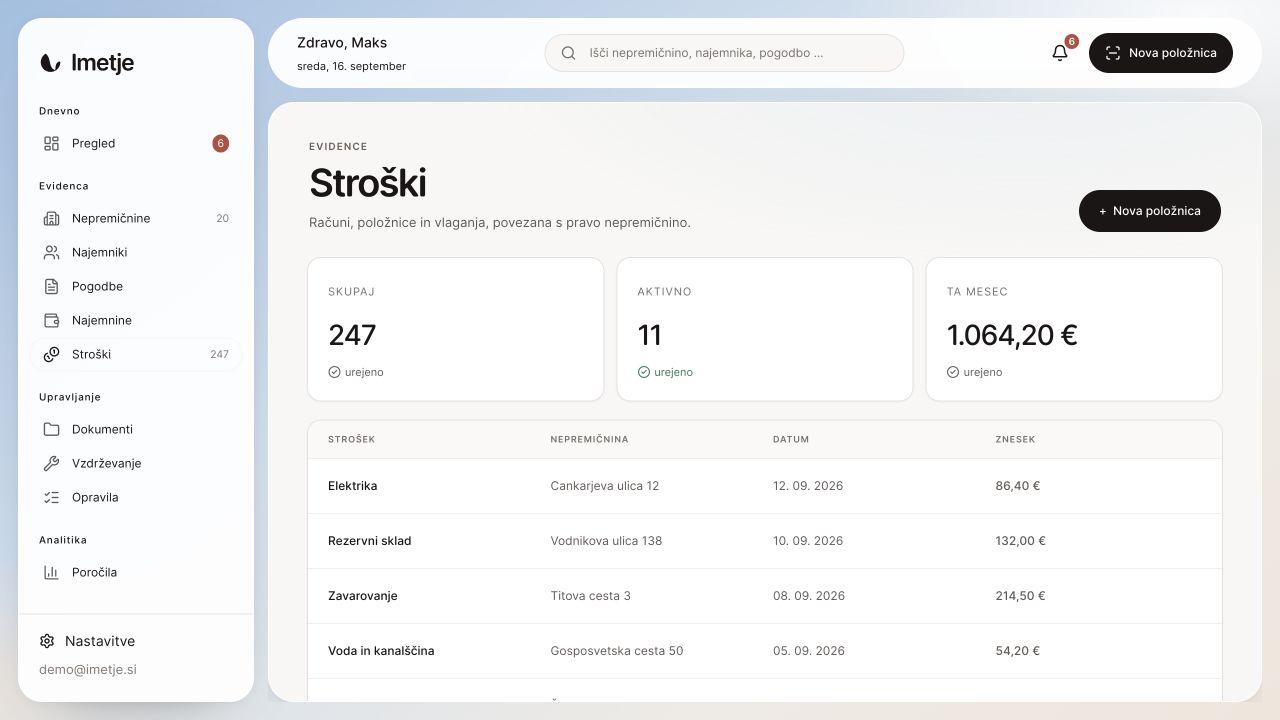Focus the search field Išči nepremičnino
Image resolution: width=1280 pixels, height=720 pixels.
pos(724,53)
